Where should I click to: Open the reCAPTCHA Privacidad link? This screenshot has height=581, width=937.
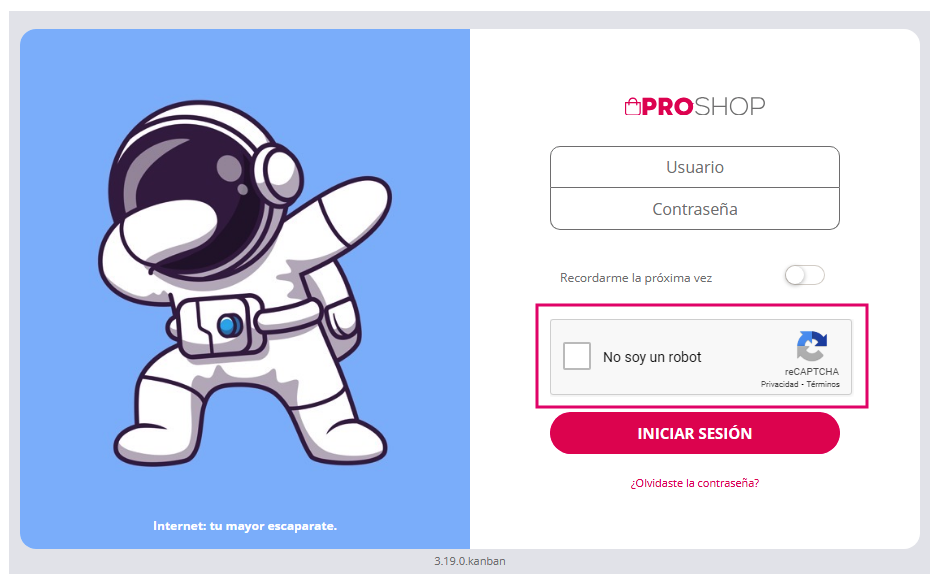(x=779, y=384)
